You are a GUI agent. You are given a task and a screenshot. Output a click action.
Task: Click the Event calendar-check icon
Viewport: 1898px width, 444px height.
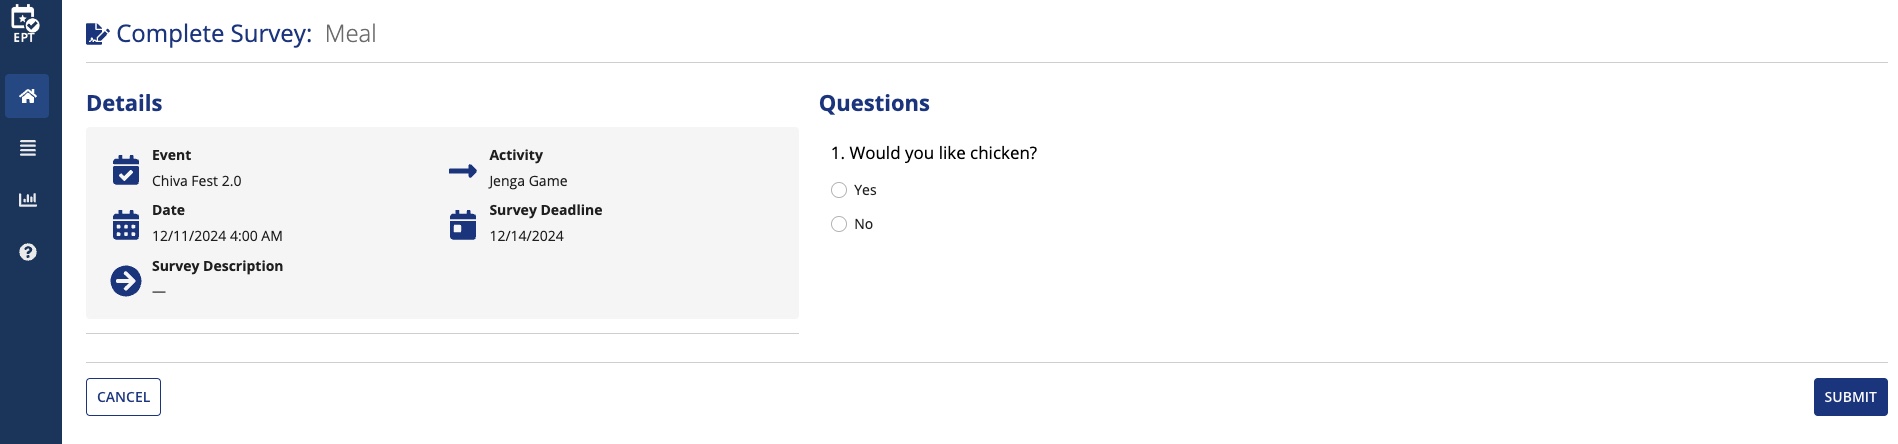126,170
